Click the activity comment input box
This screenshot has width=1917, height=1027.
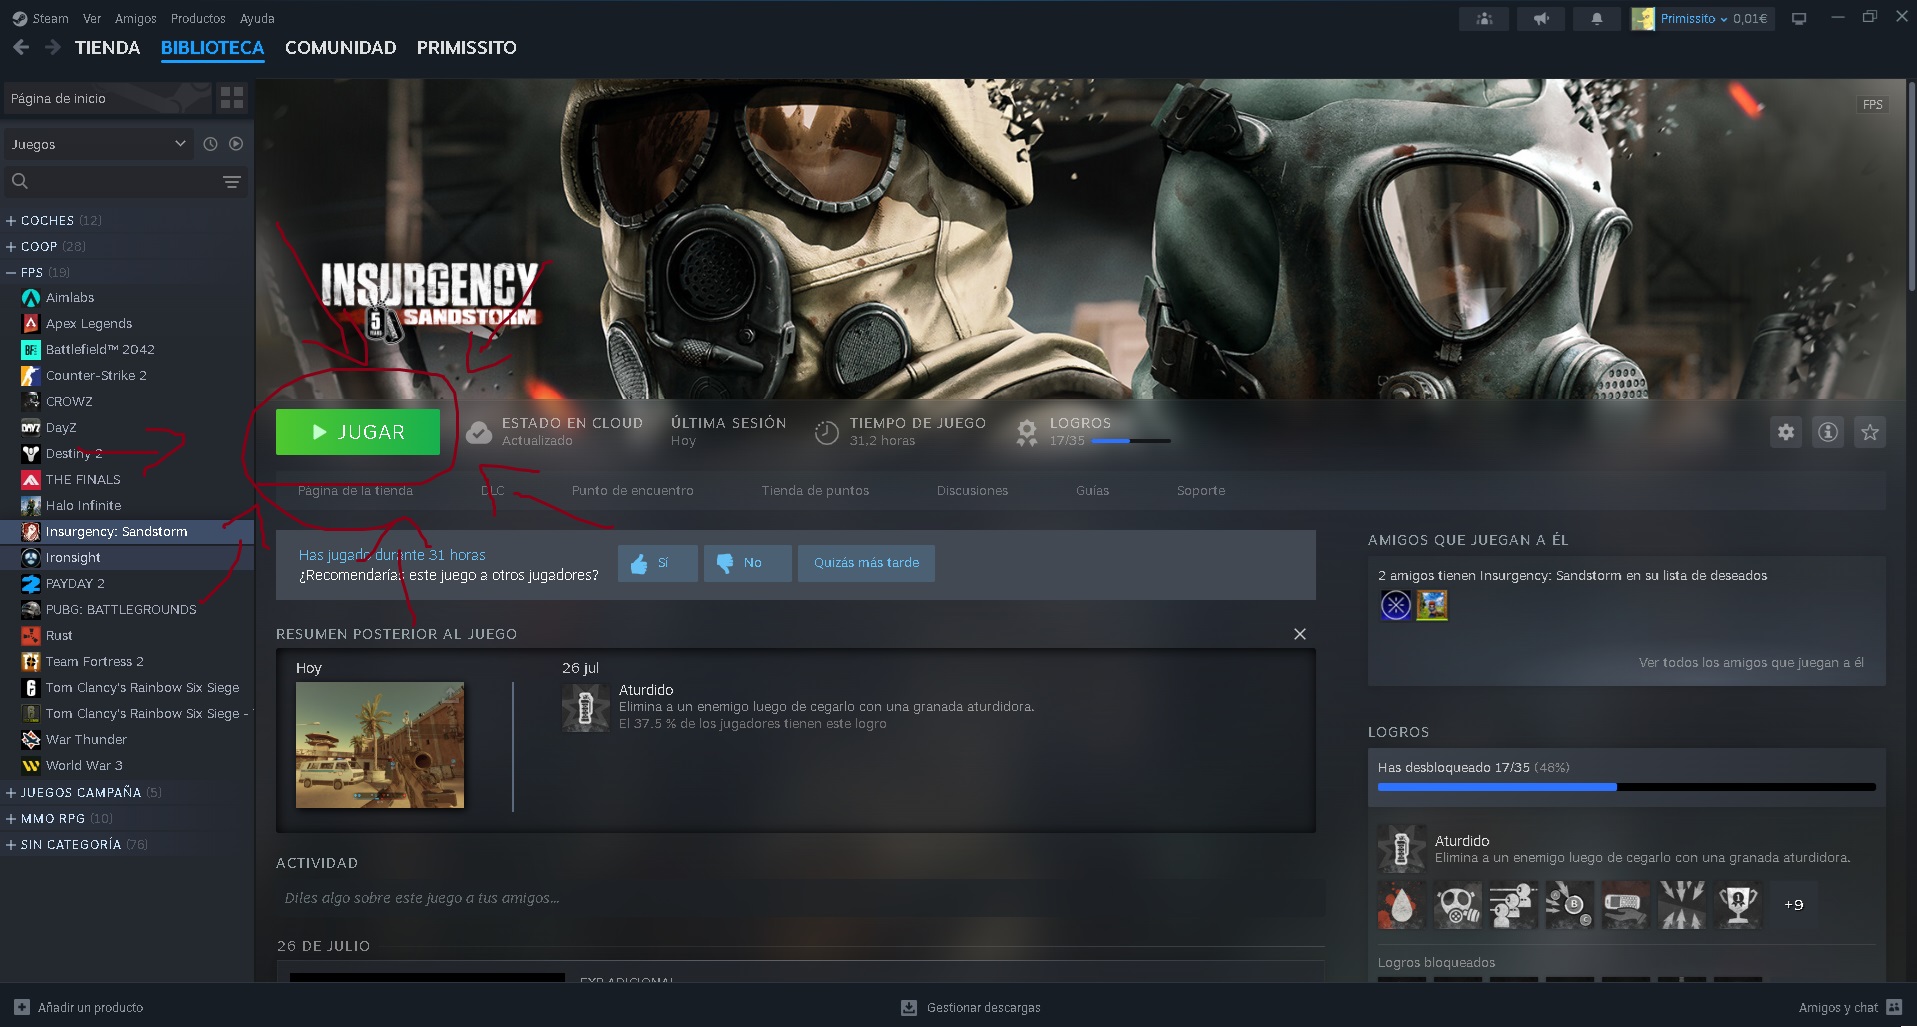[800, 898]
